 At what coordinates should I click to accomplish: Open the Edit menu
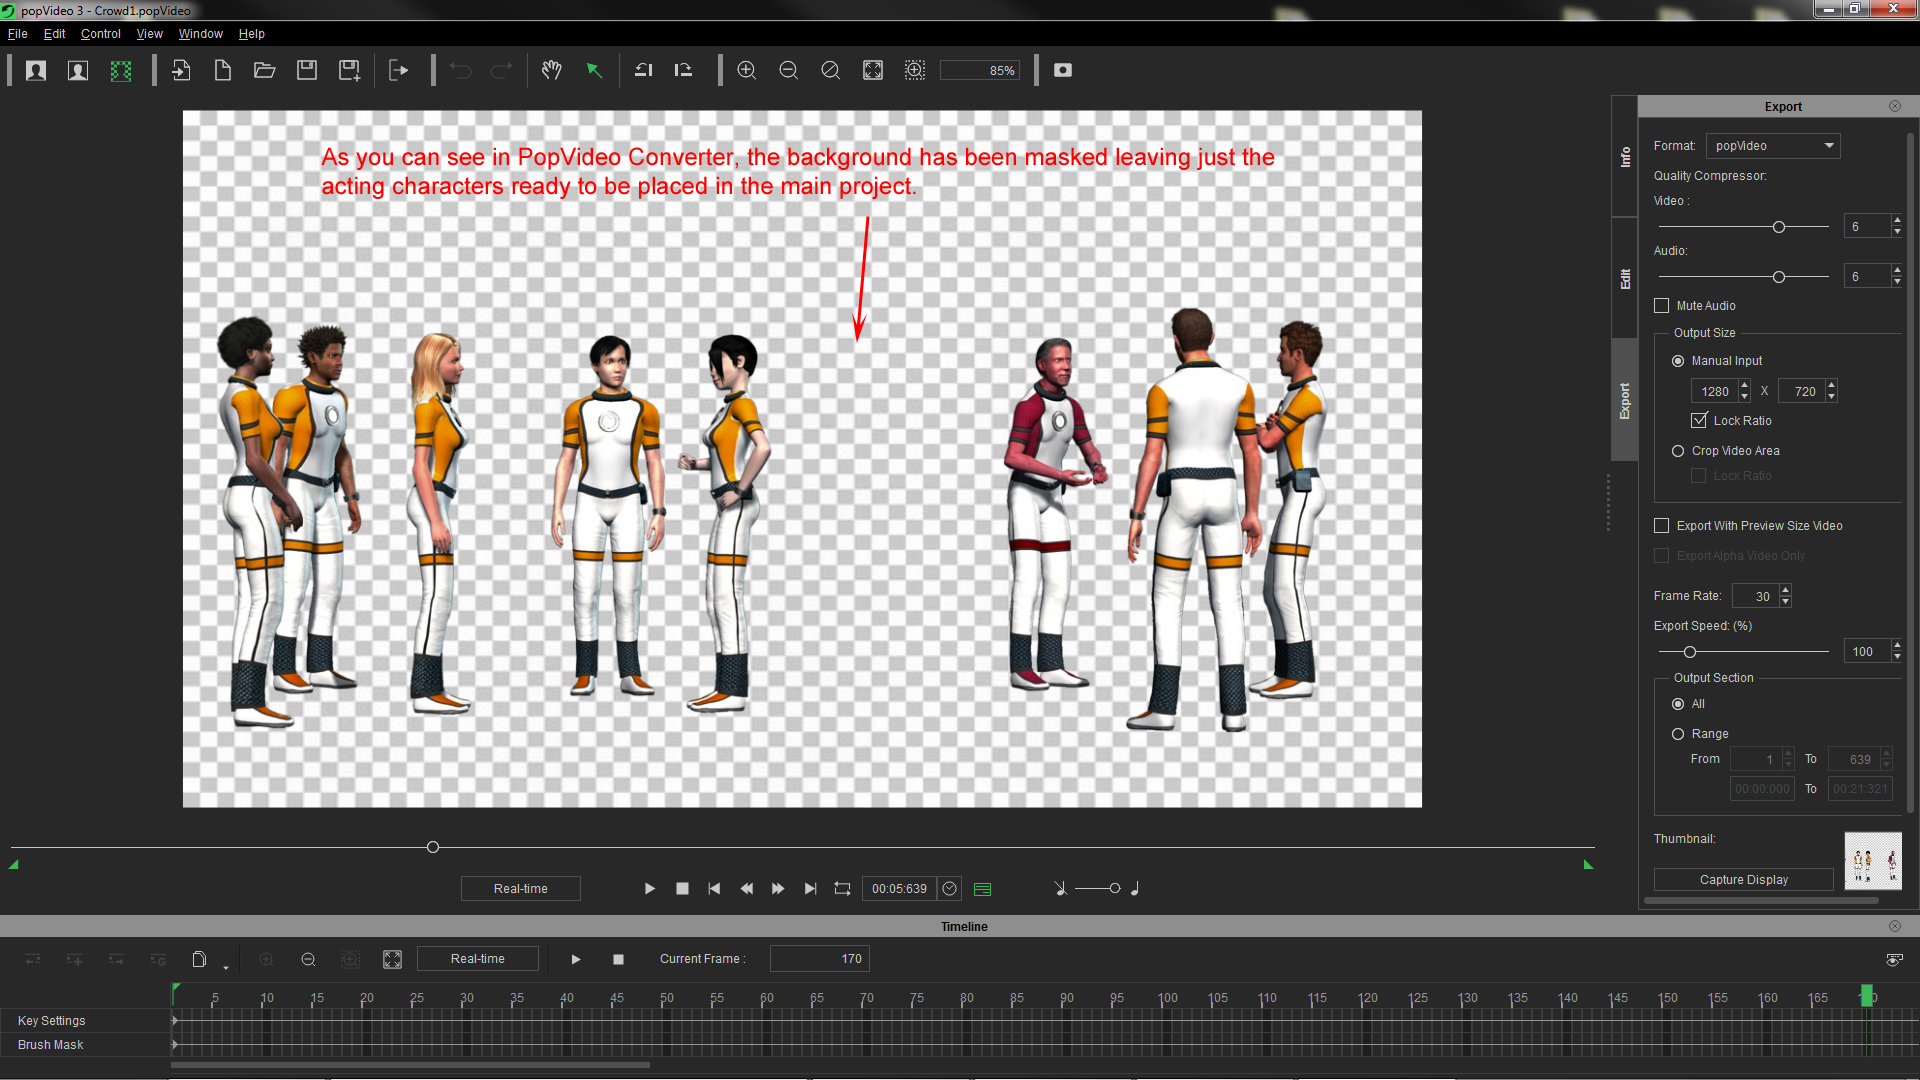54,34
